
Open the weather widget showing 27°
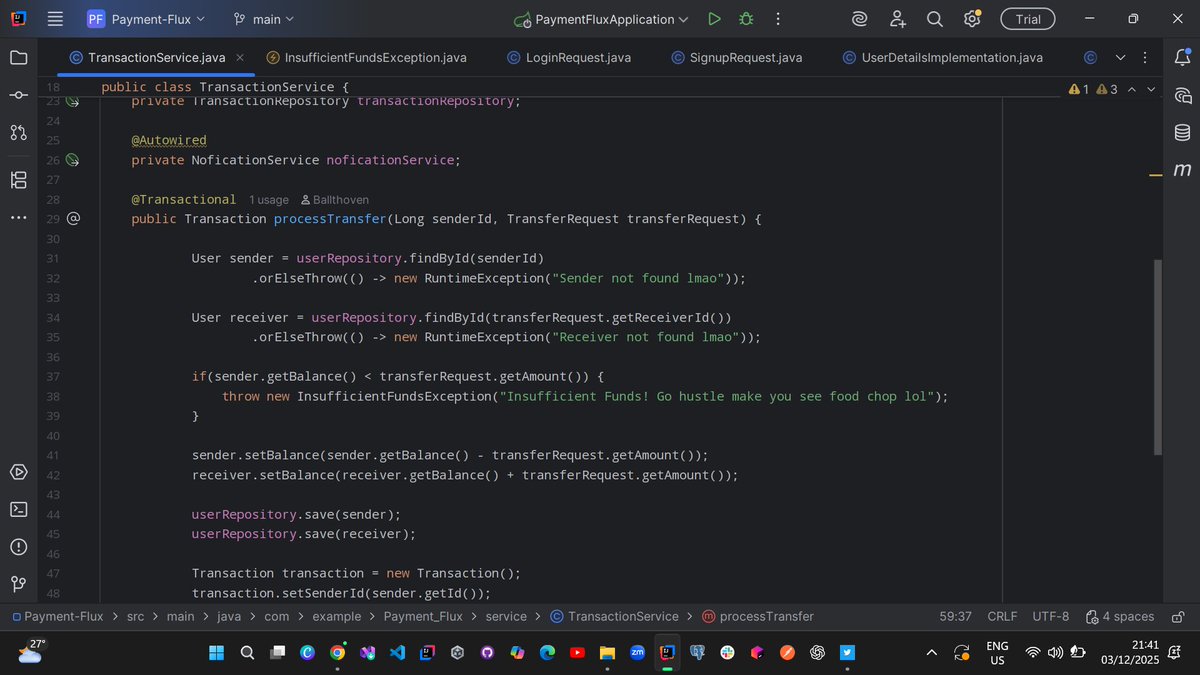coord(30,652)
